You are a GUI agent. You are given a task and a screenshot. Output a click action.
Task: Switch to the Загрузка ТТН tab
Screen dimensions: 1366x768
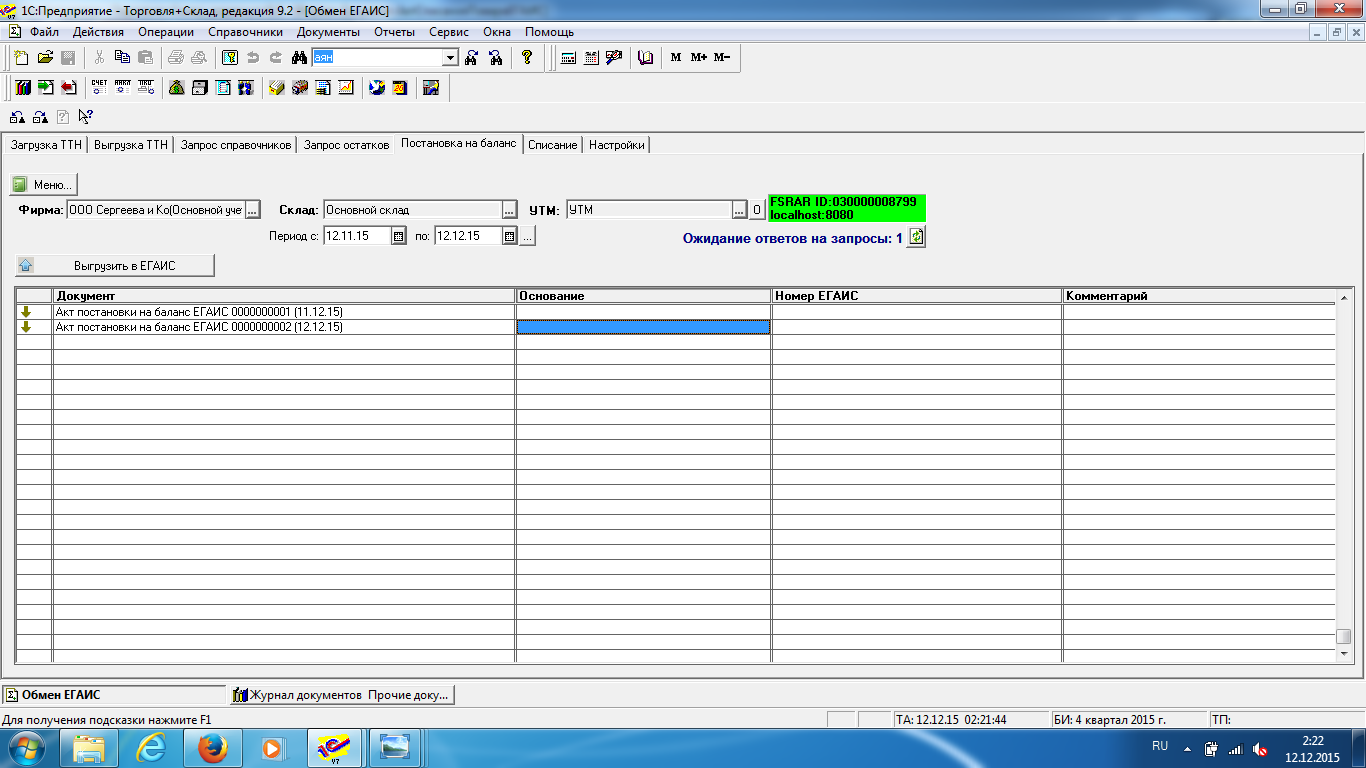coord(46,145)
